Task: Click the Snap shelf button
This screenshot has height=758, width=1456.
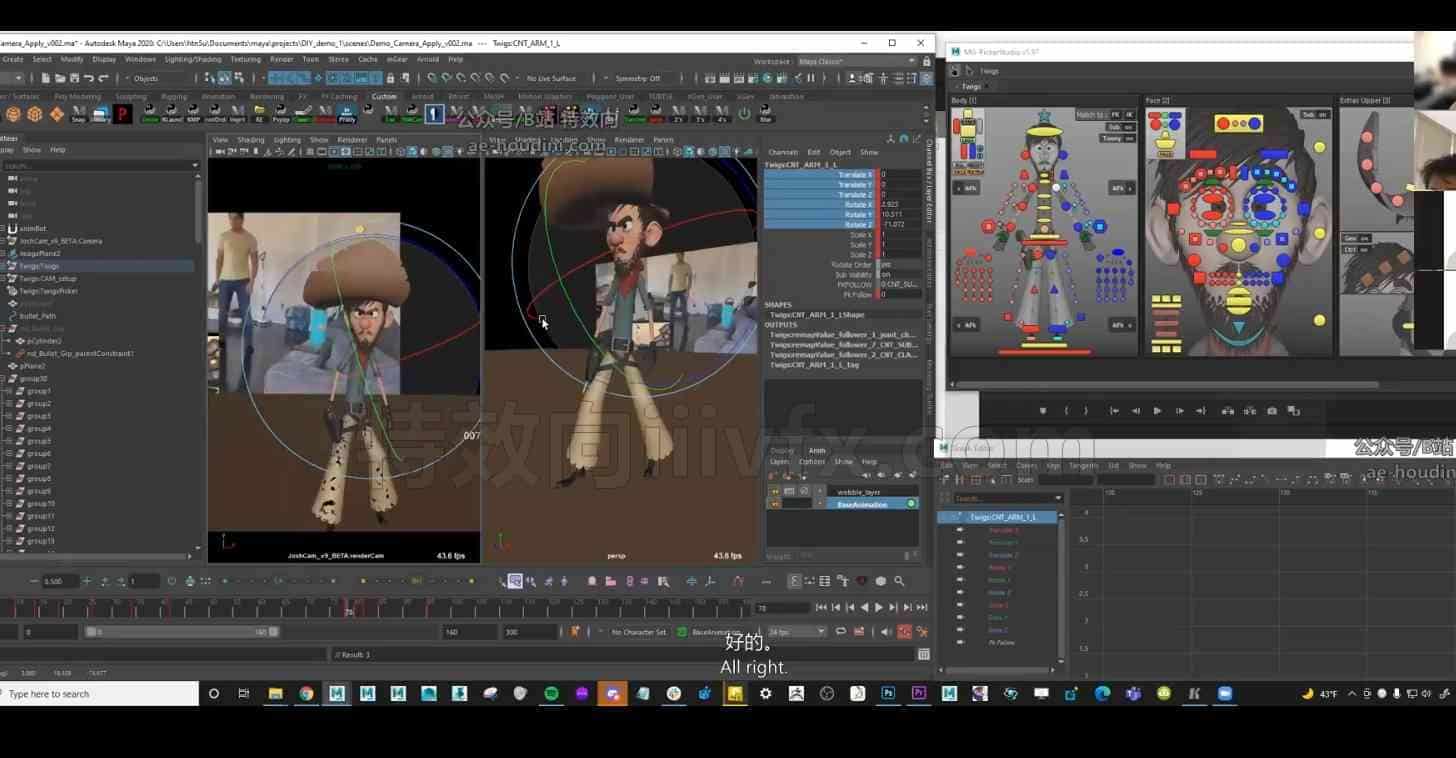Action: coord(79,114)
